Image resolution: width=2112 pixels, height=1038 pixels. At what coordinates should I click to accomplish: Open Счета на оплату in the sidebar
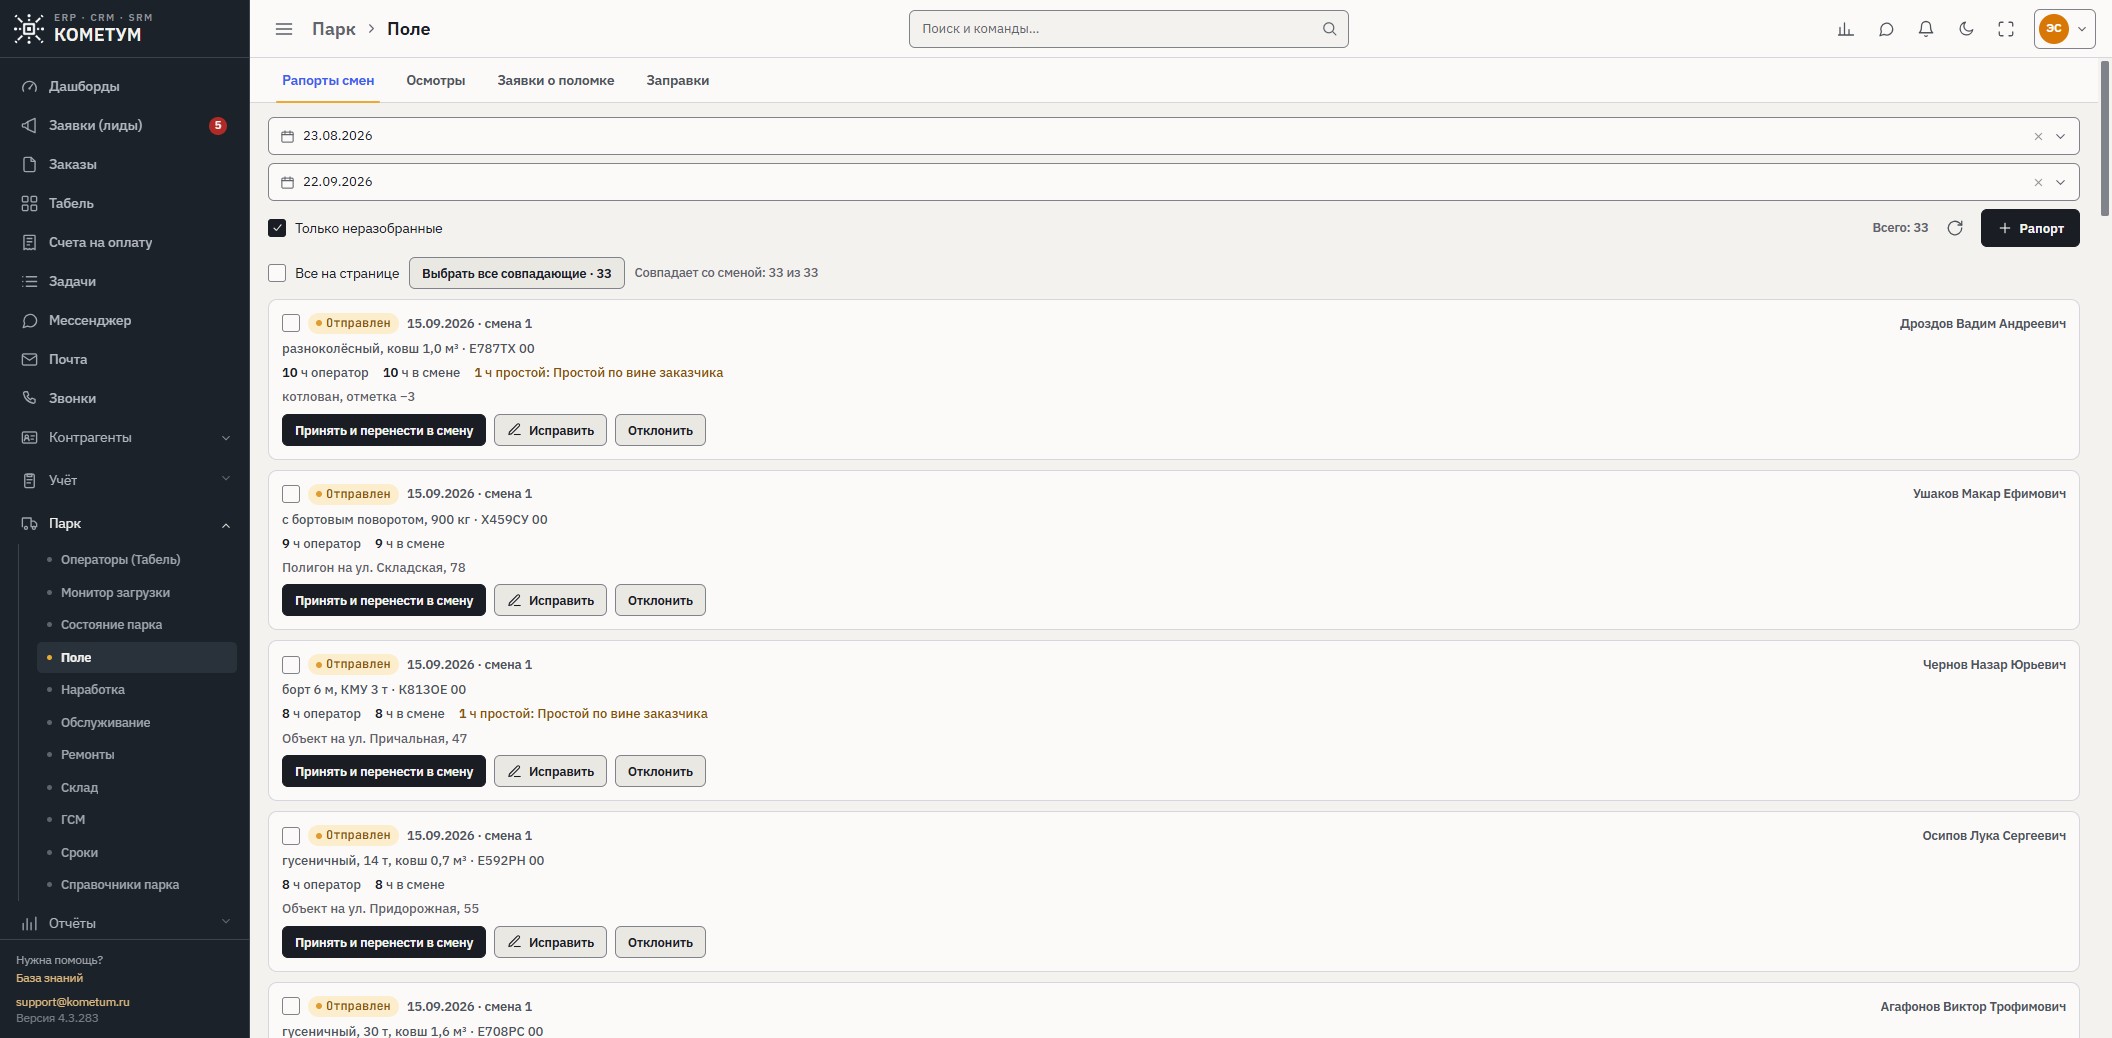point(125,242)
